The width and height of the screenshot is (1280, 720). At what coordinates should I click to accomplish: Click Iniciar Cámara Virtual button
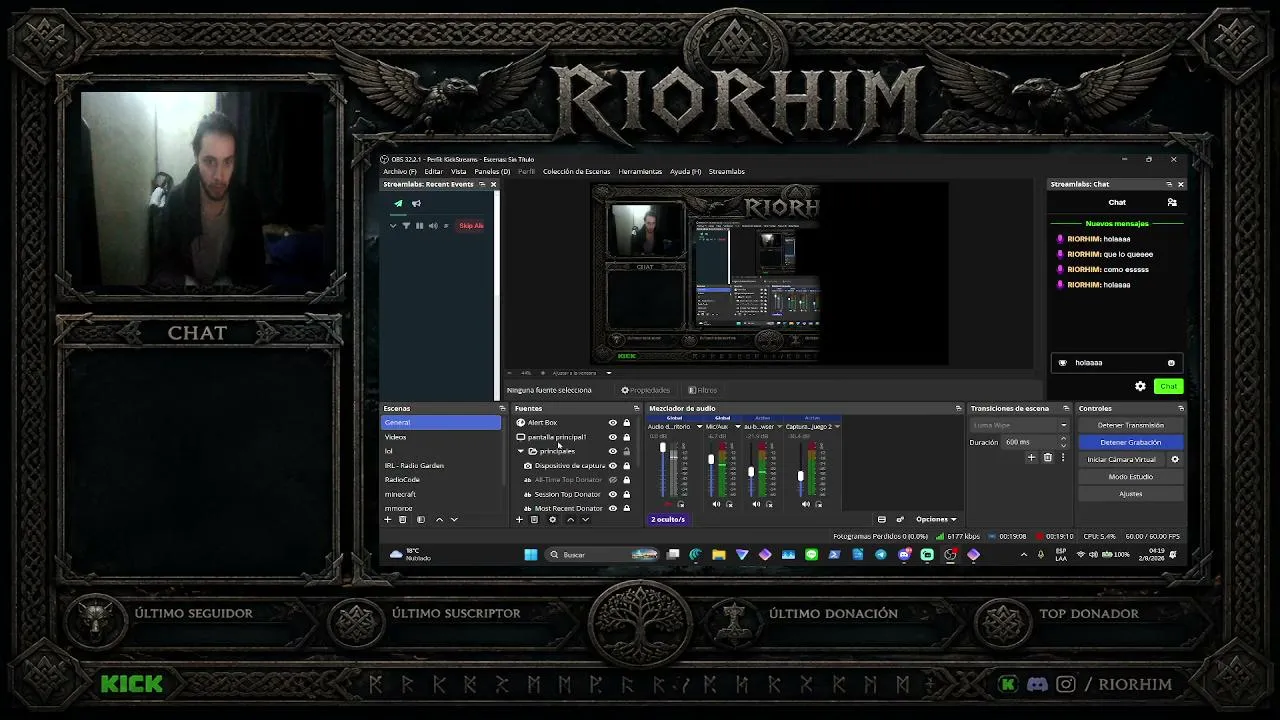[1122, 460]
